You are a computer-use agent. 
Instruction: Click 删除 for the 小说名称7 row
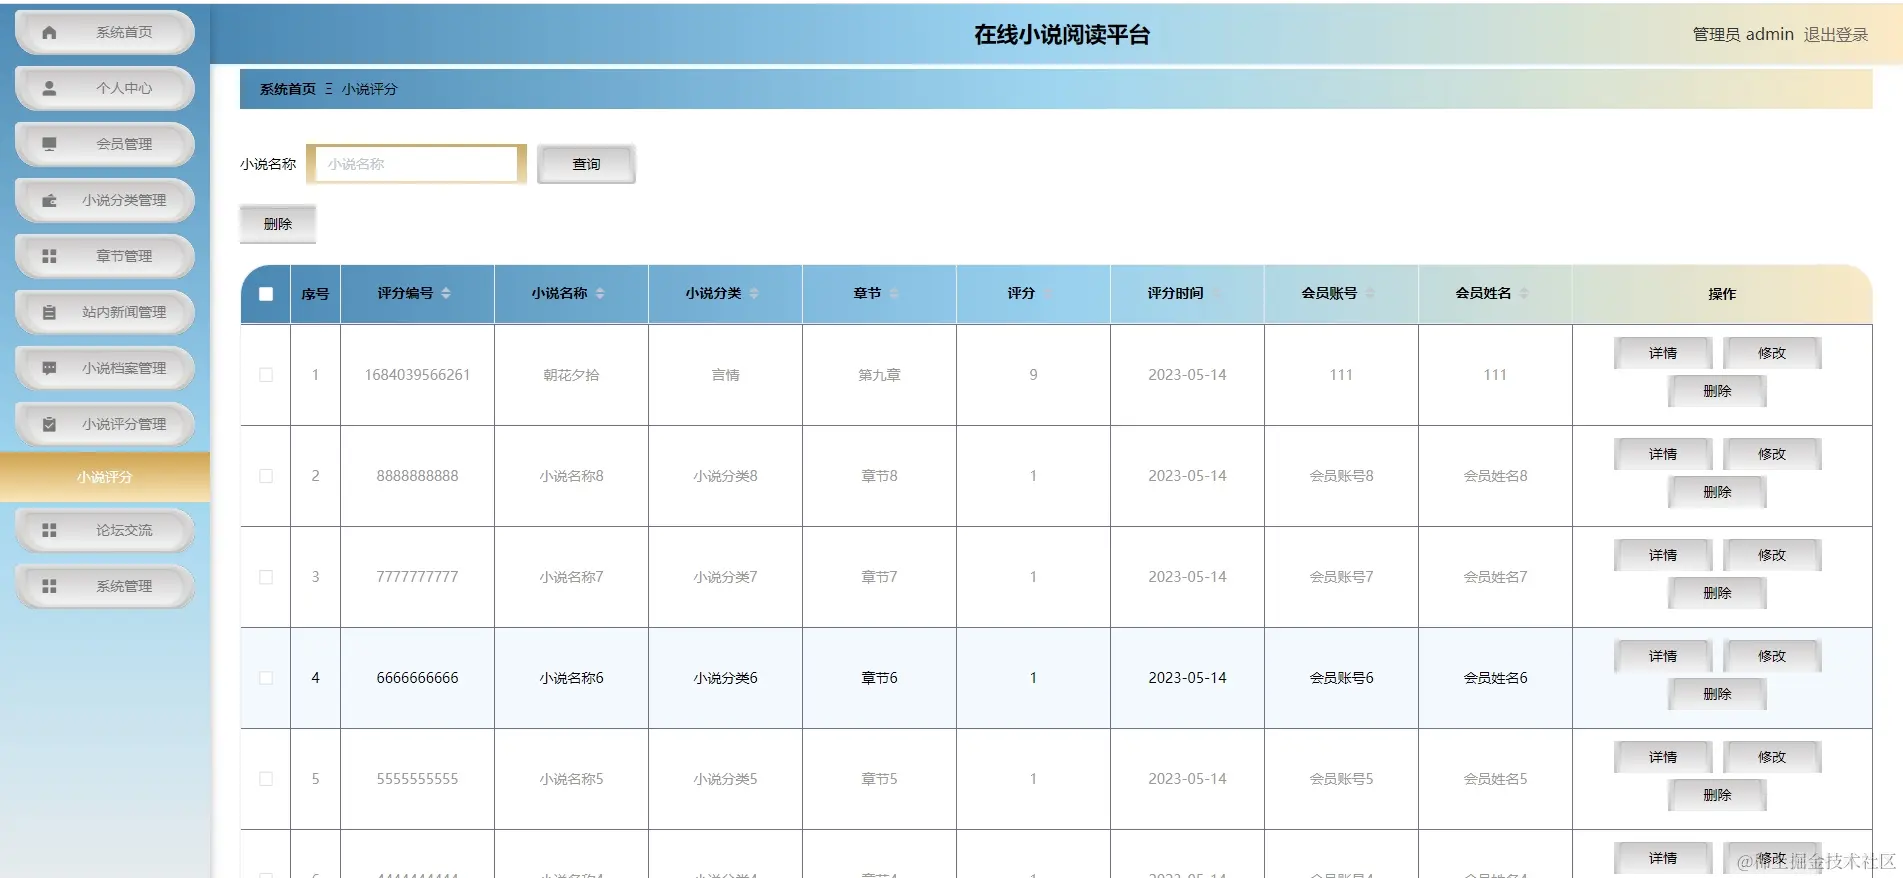(x=1717, y=593)
